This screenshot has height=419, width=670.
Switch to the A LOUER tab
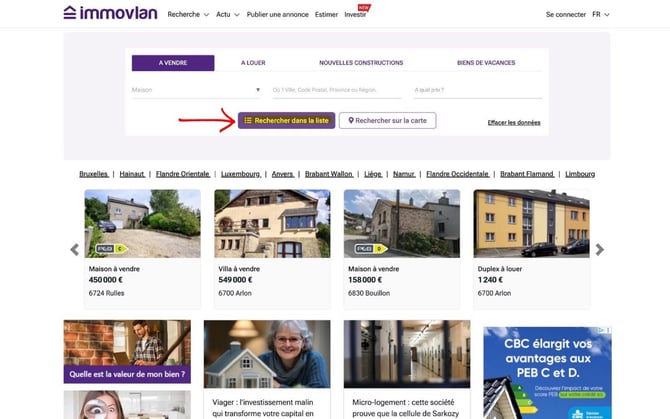(x=253, y=63)
